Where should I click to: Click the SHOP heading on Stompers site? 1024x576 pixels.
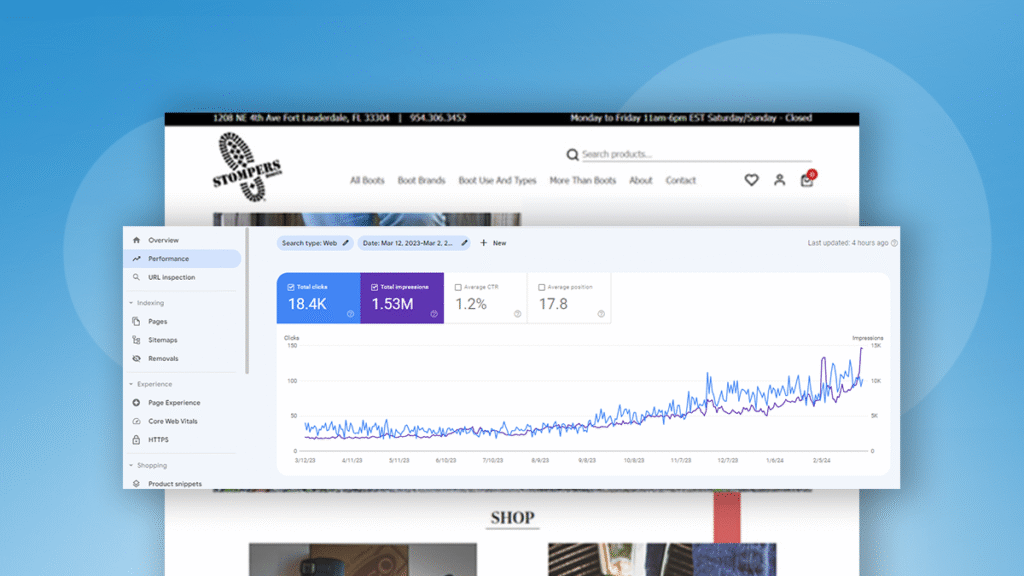(513, 518)
